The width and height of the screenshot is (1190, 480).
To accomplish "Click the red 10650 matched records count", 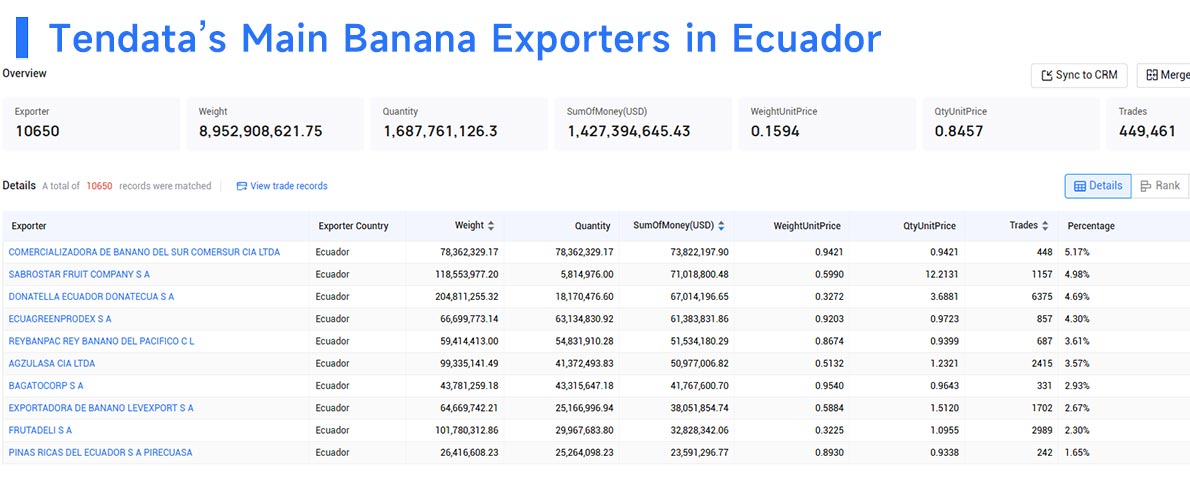I will coord(99,186).
